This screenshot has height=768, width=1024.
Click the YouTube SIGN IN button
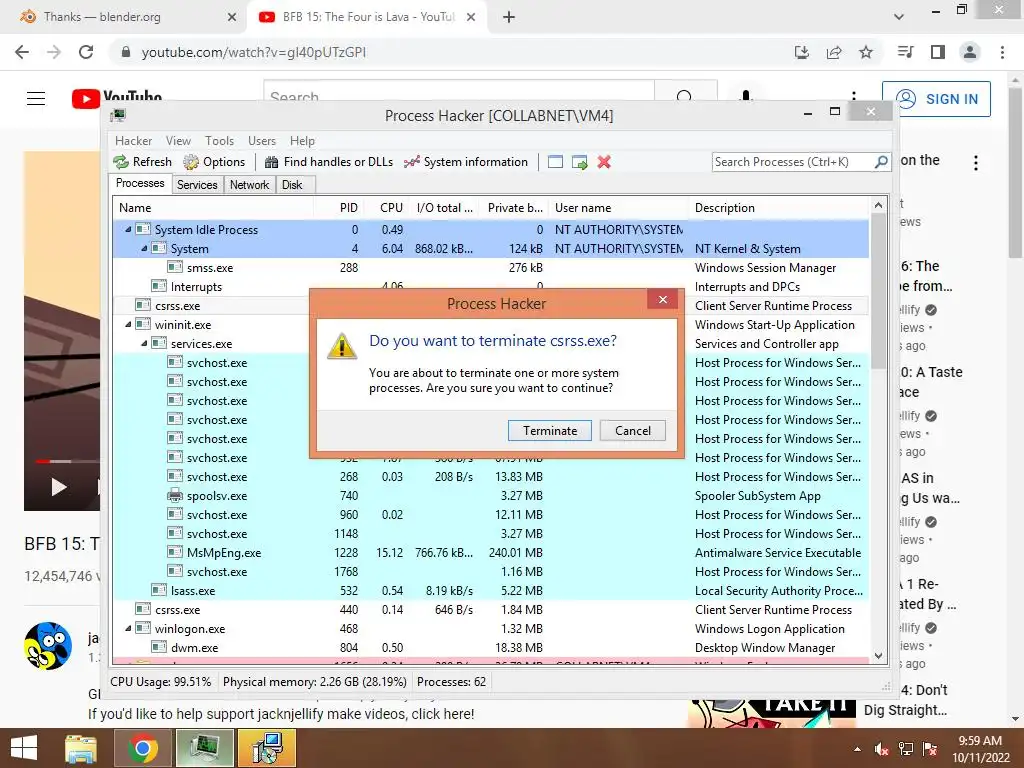[x=936, y=99]
